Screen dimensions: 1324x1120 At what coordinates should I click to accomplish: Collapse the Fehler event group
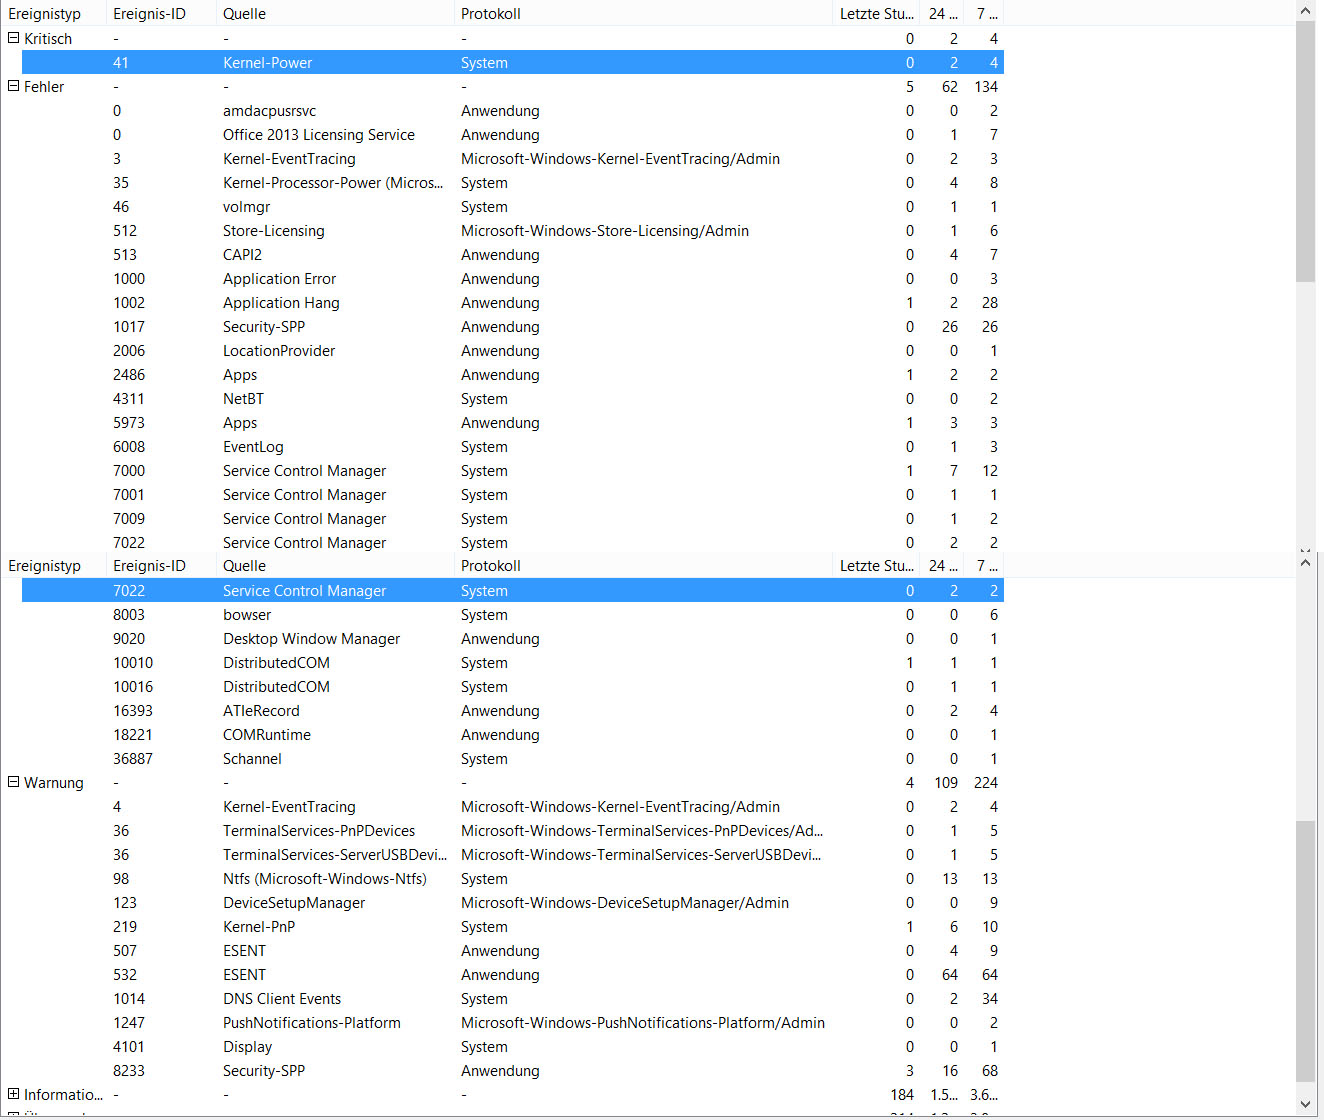[14, 86]
